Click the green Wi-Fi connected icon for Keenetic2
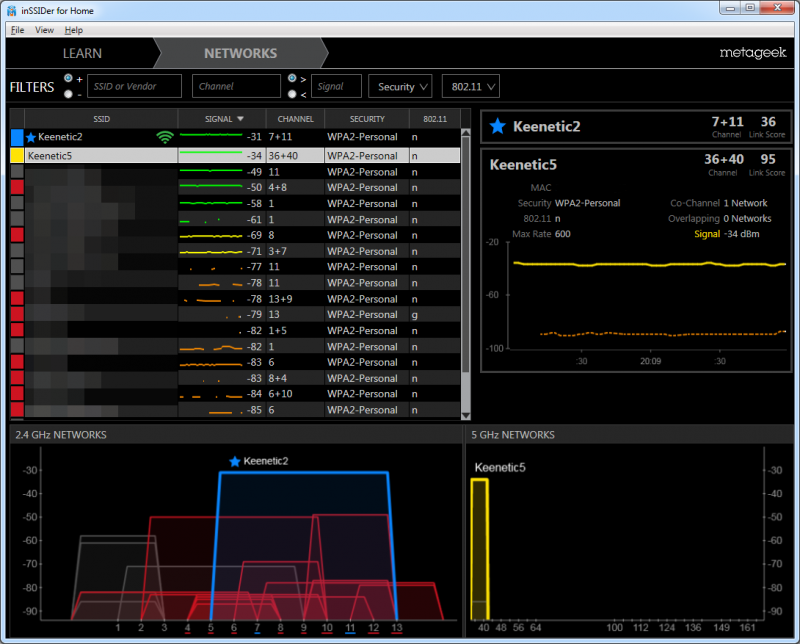Viewport: 800px width, 644px height. pyautogui.click(x=165, y=137)
